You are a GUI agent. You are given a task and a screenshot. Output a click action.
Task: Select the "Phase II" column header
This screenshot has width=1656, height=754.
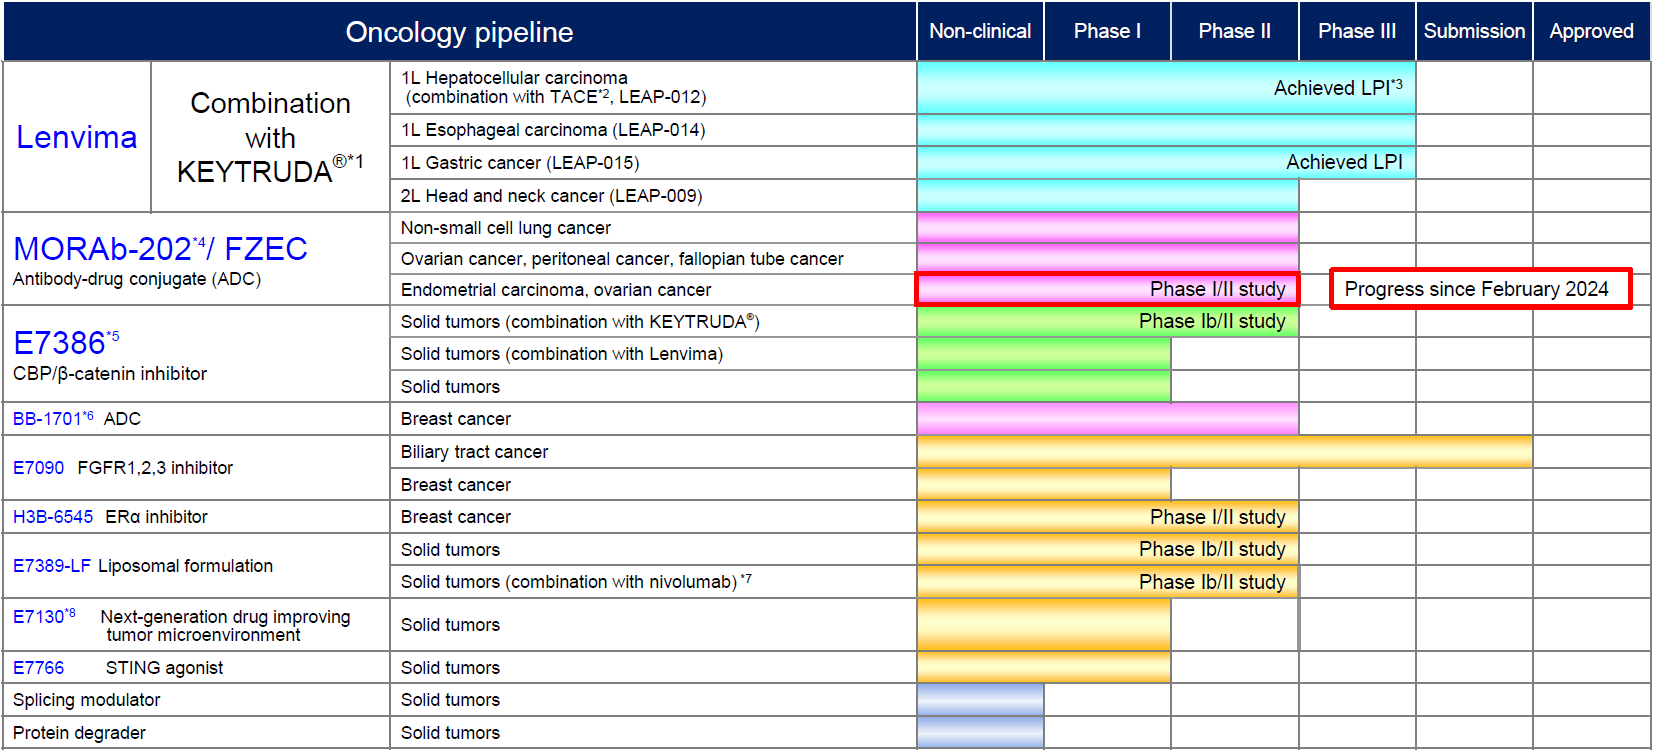pos(1235,31)
